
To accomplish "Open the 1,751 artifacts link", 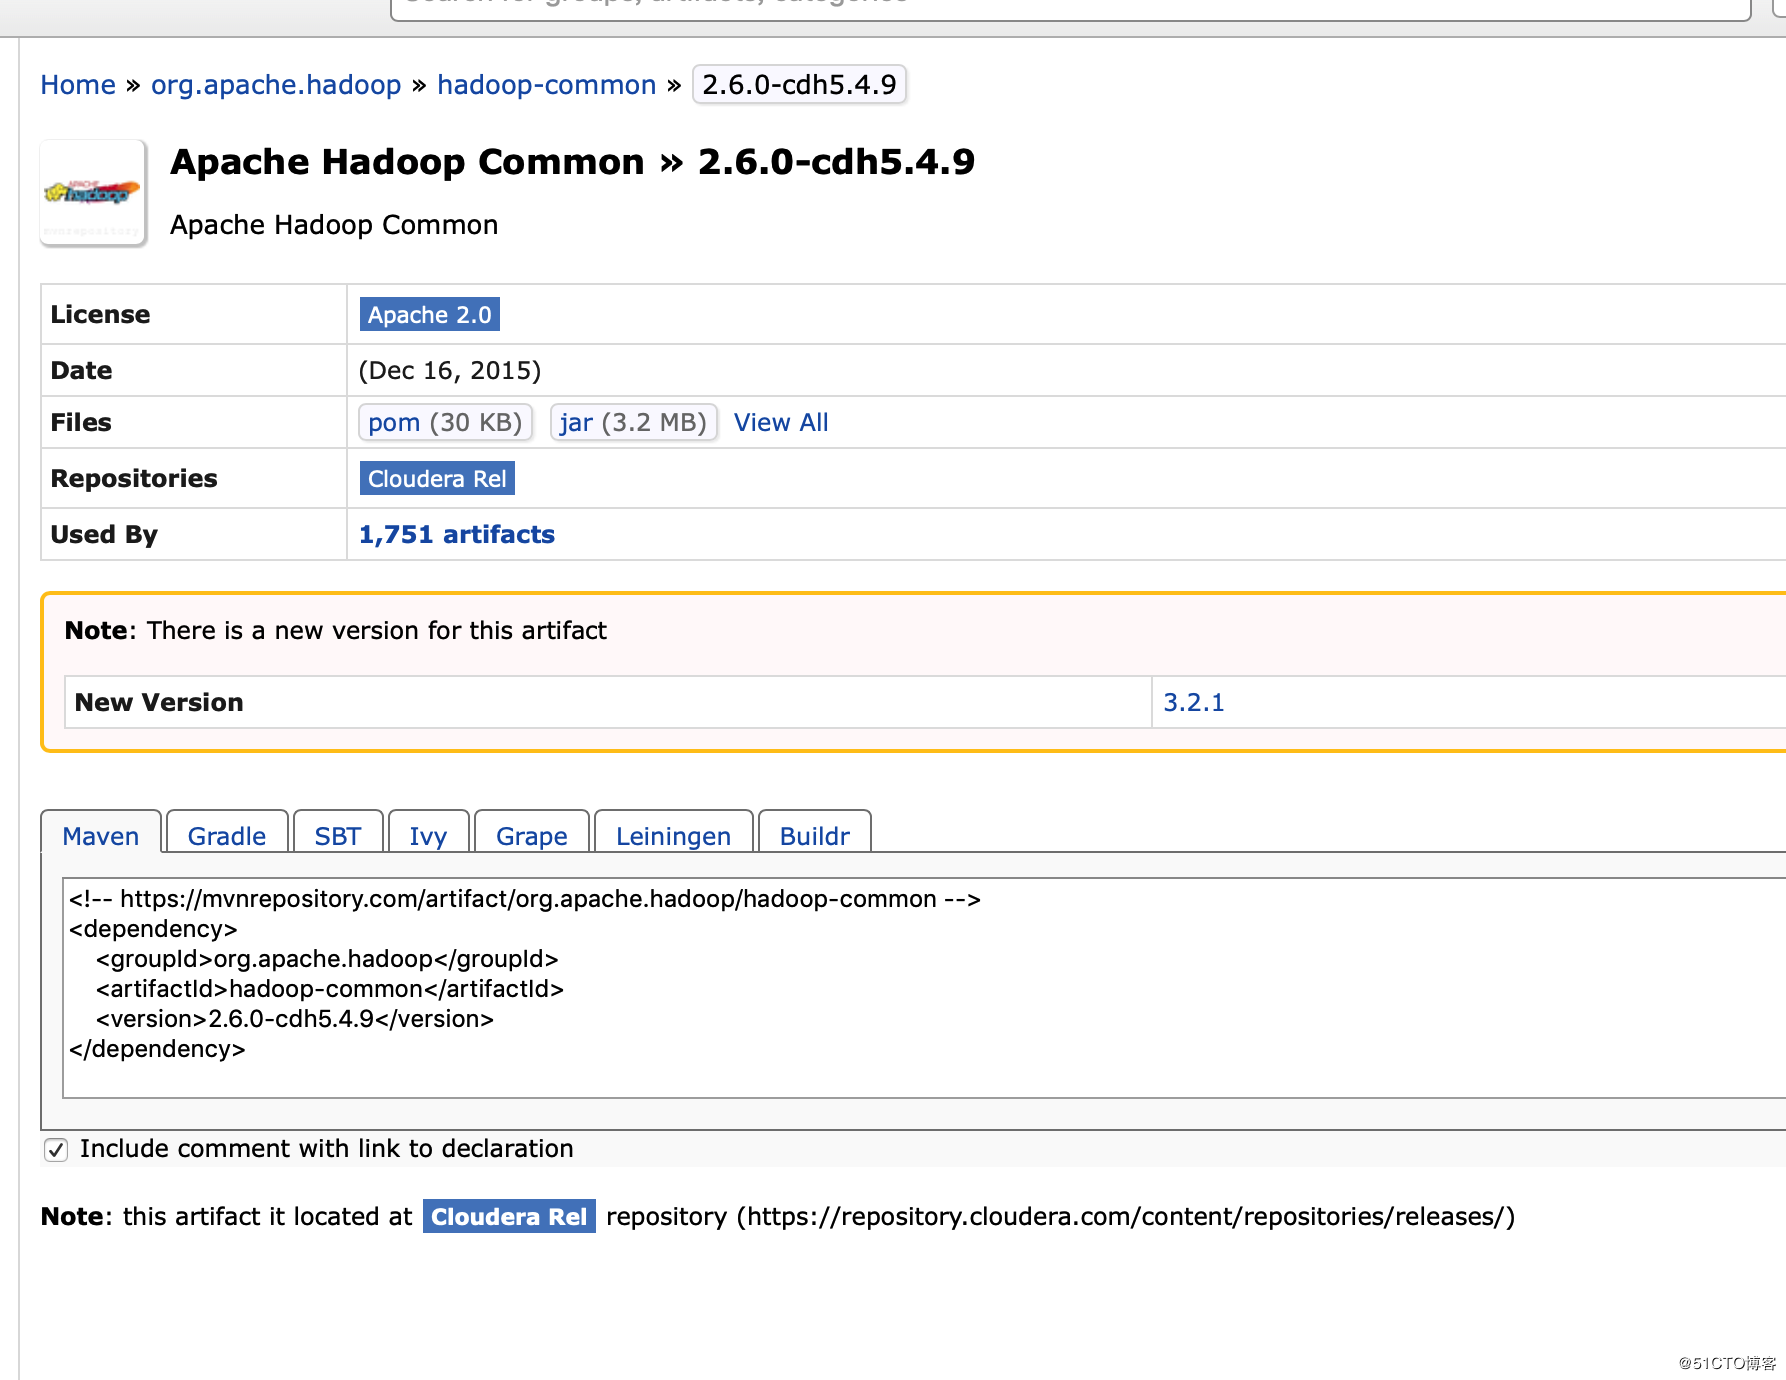I will tap(456, 535).
